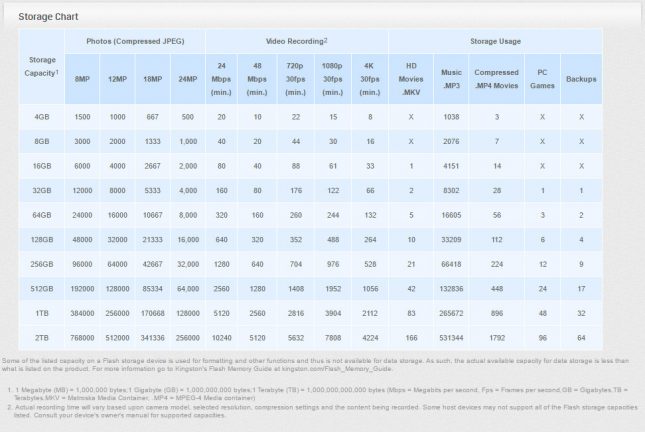The image size is (645, 432).
Task: Click the Storage Chart heading
Action: (x=49, y=17)
